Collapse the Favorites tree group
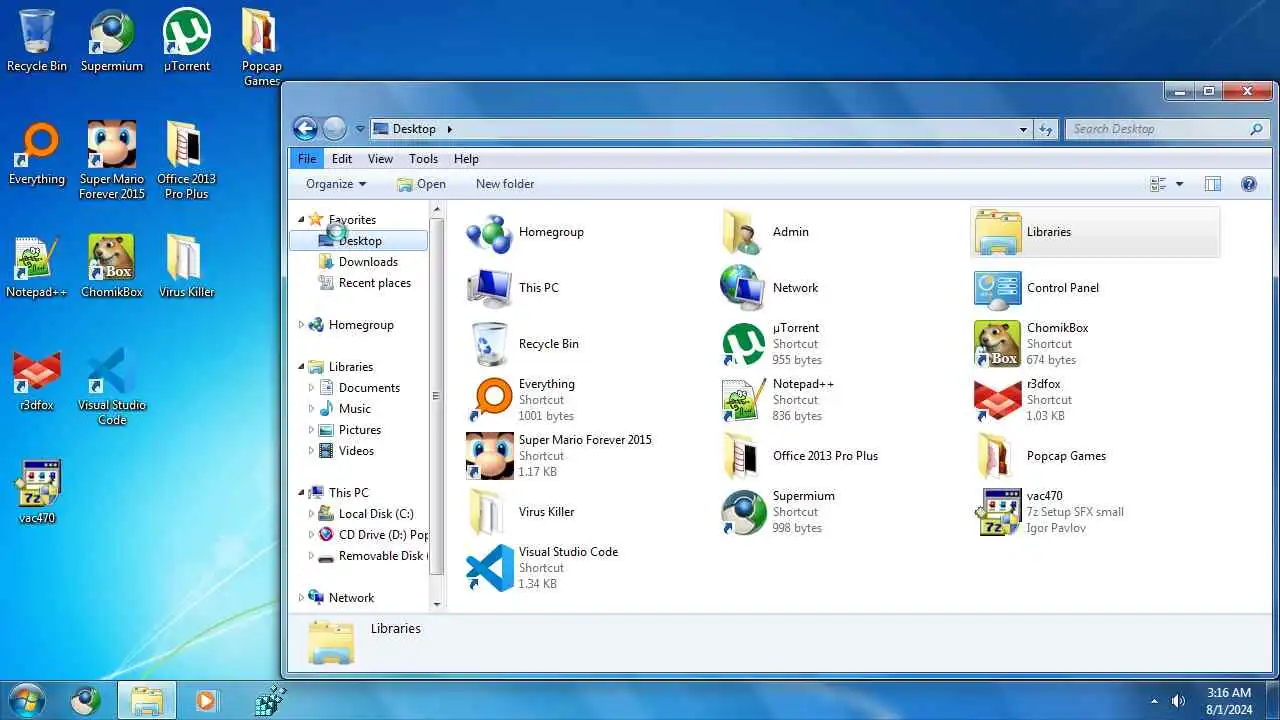The width and height of the screenshot is (1280, 720). click(x=301, y=219)
